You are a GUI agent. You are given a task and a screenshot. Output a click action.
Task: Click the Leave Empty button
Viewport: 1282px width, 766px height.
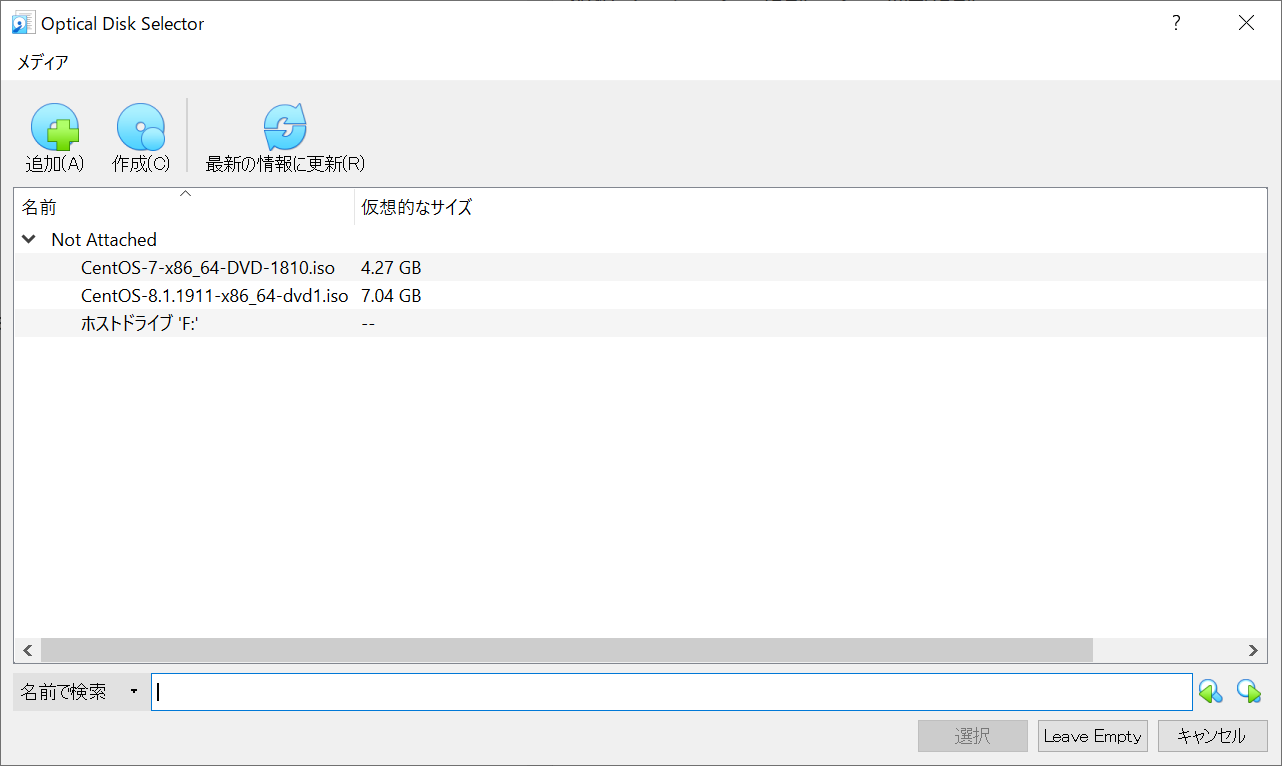[x=1093, y=736]
